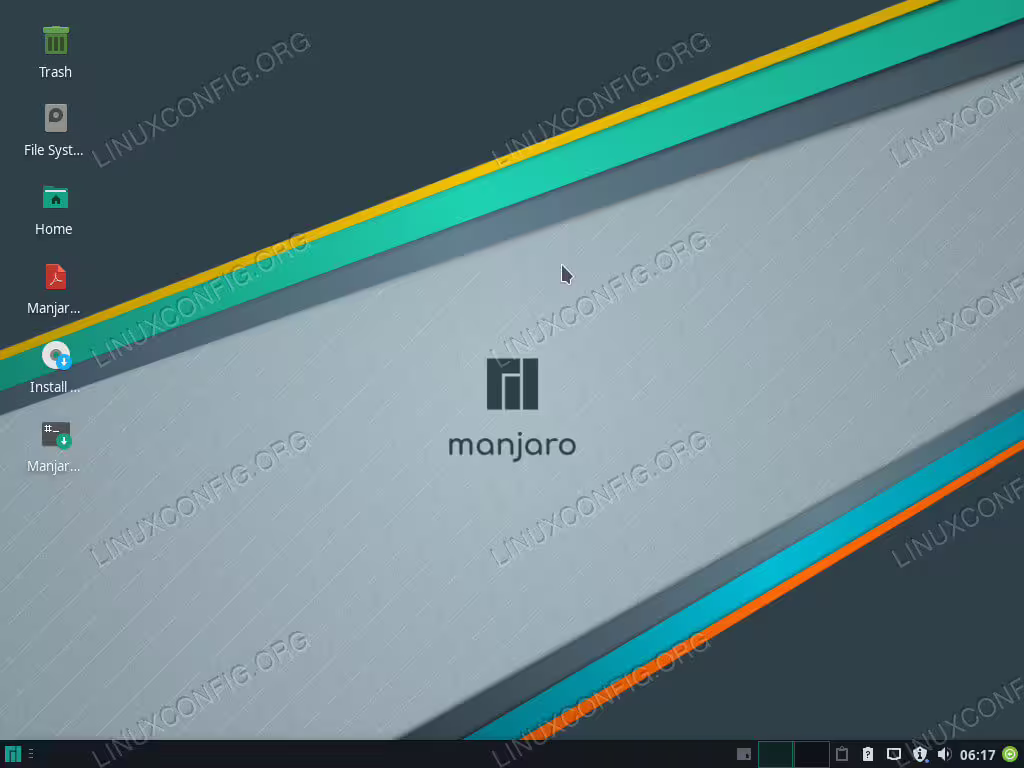The height and width of the screenshot is (768, 1024).
Task: Open the green session logout button
Action: 1010,754
